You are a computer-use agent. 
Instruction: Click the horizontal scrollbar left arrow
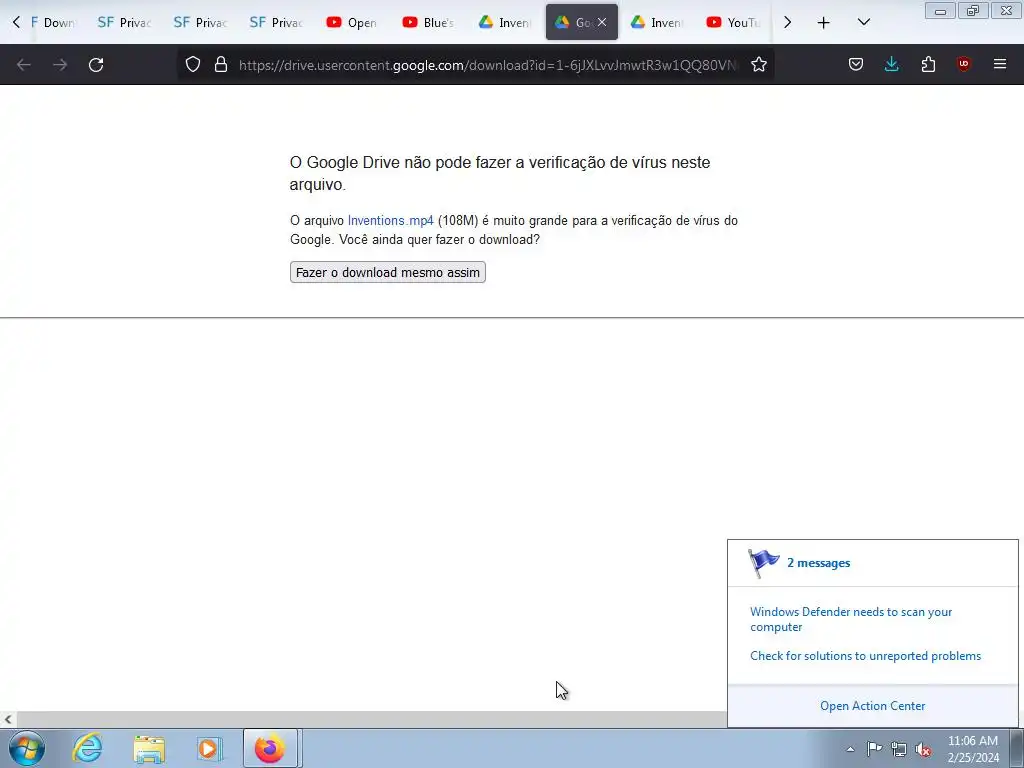point(8,720)
